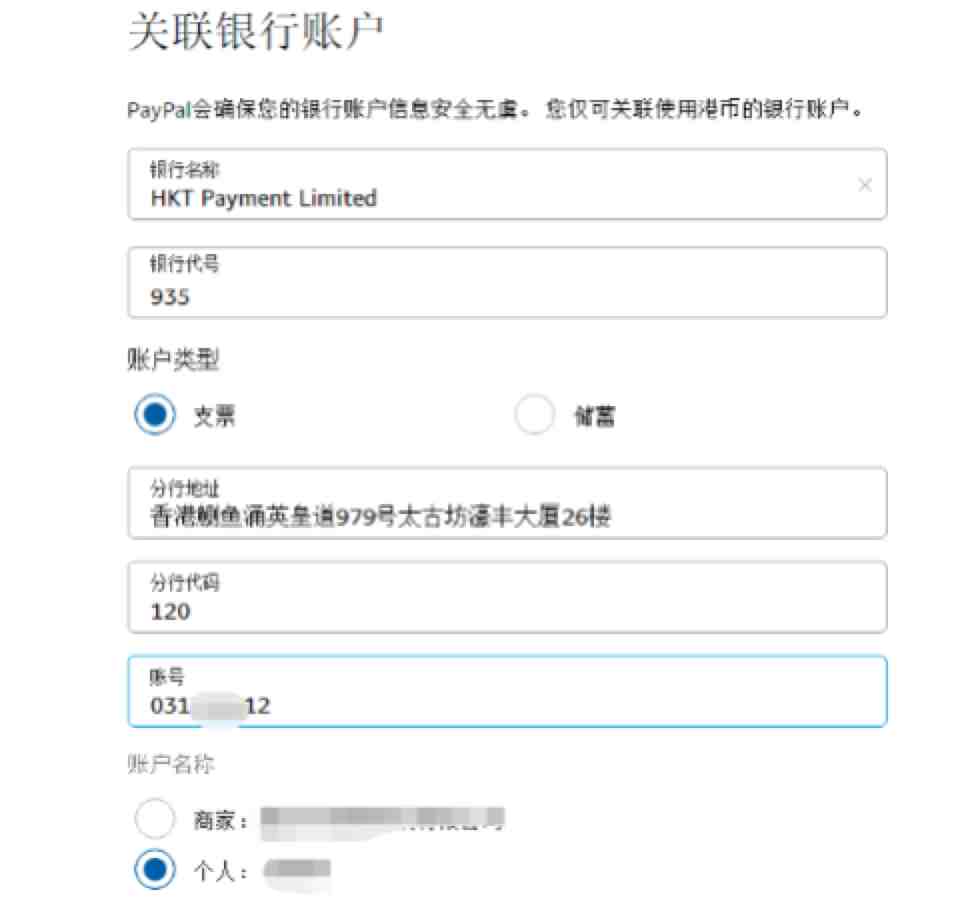Click the 账户名称 section label
Image resolution: width=964 pixels, height=920 pixels.
coord(171,764)
